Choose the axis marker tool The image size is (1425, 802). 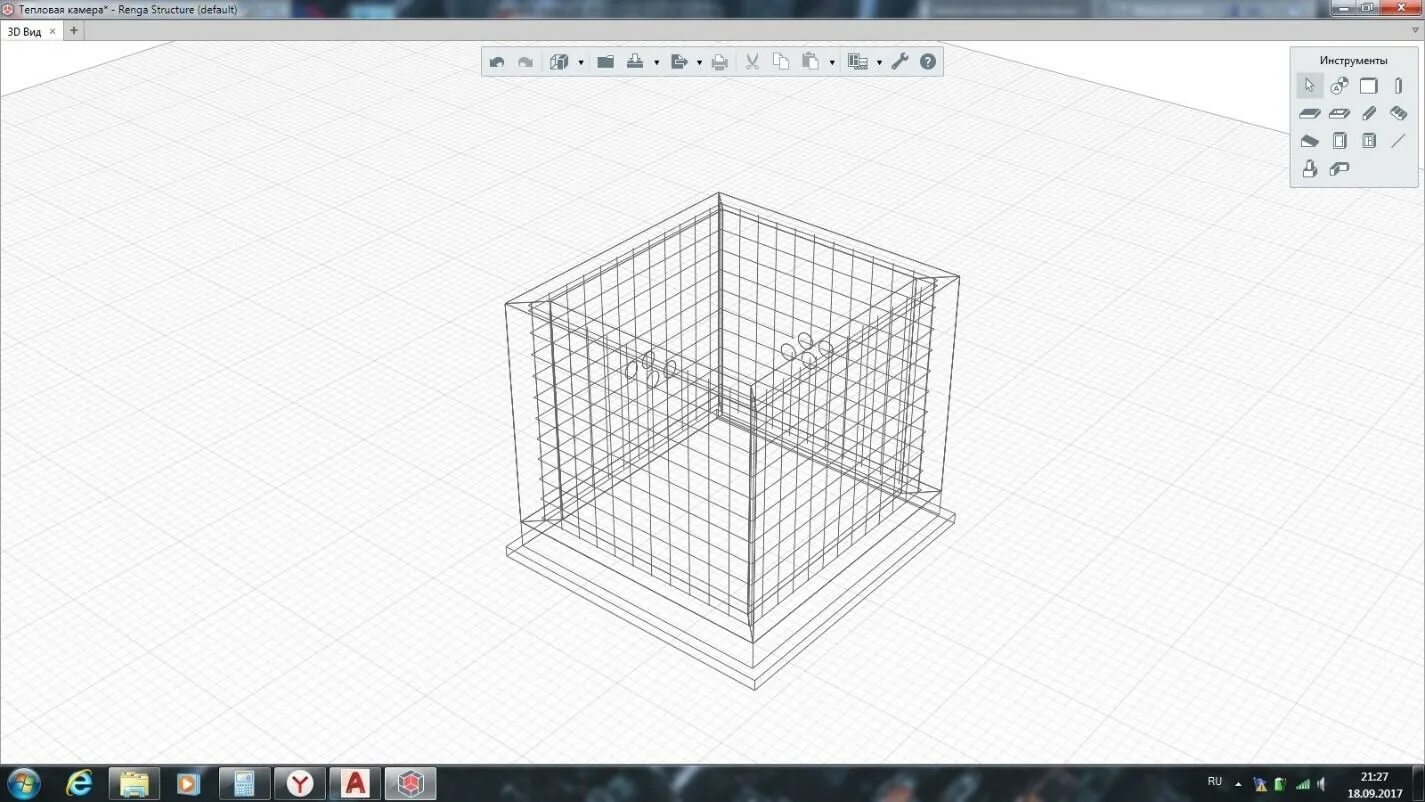(1339, 86)
